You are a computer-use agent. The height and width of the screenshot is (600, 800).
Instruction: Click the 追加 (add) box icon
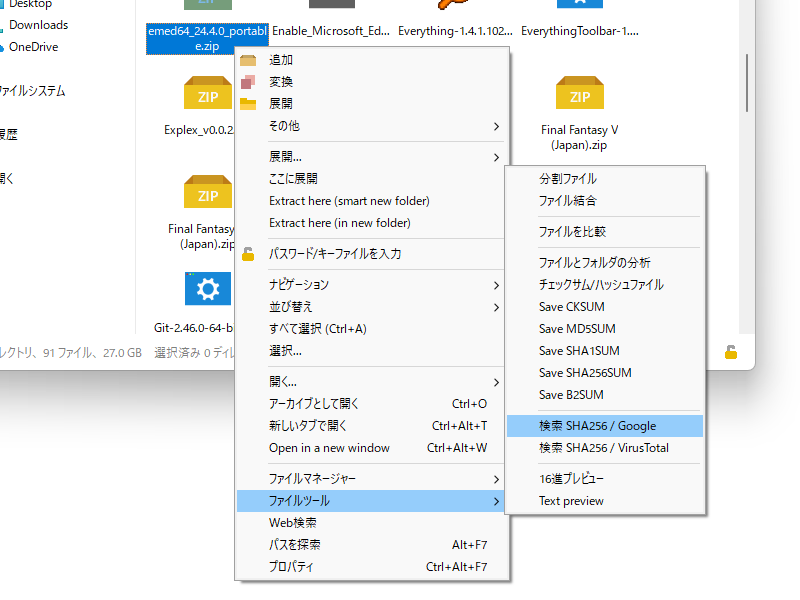click(x=248, y=60)
